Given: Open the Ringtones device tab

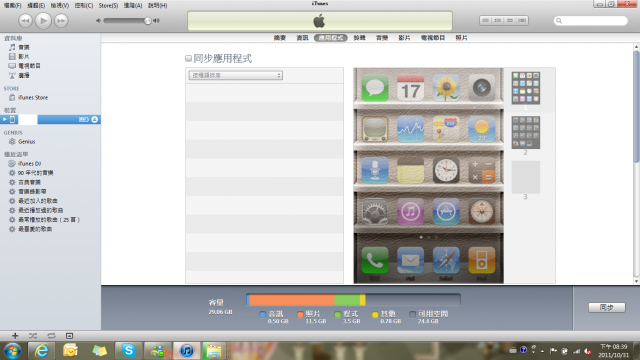Looking at the screenshot, I should point(359,38).
